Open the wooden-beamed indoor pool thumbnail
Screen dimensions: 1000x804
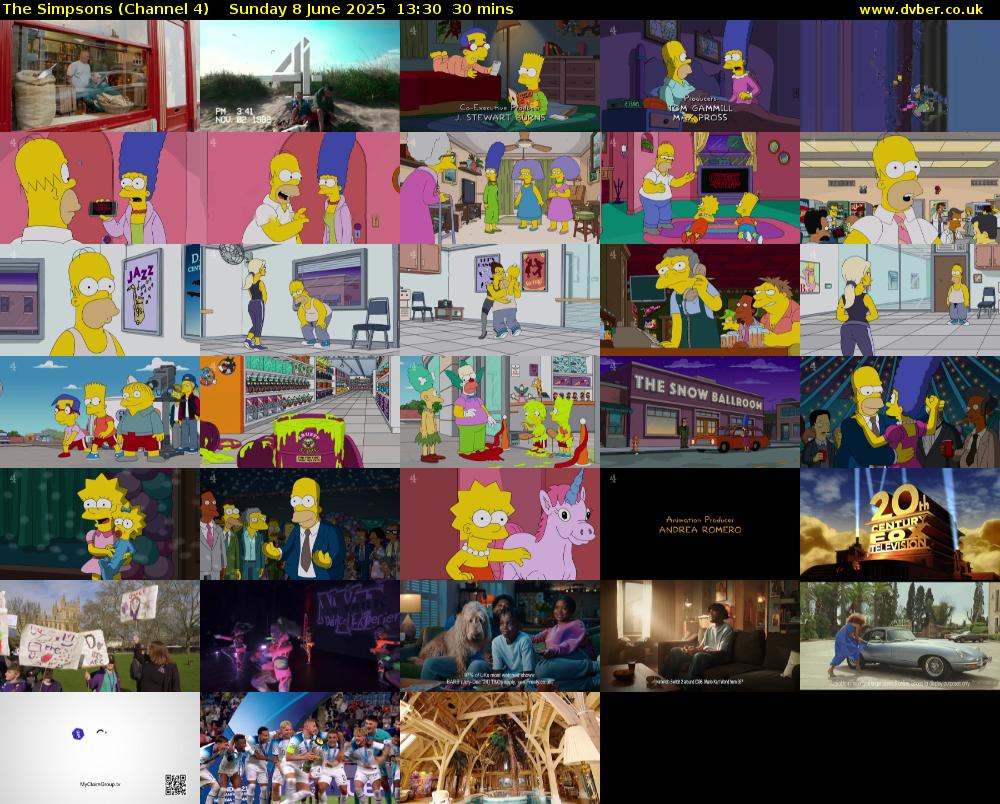point(500,748)
